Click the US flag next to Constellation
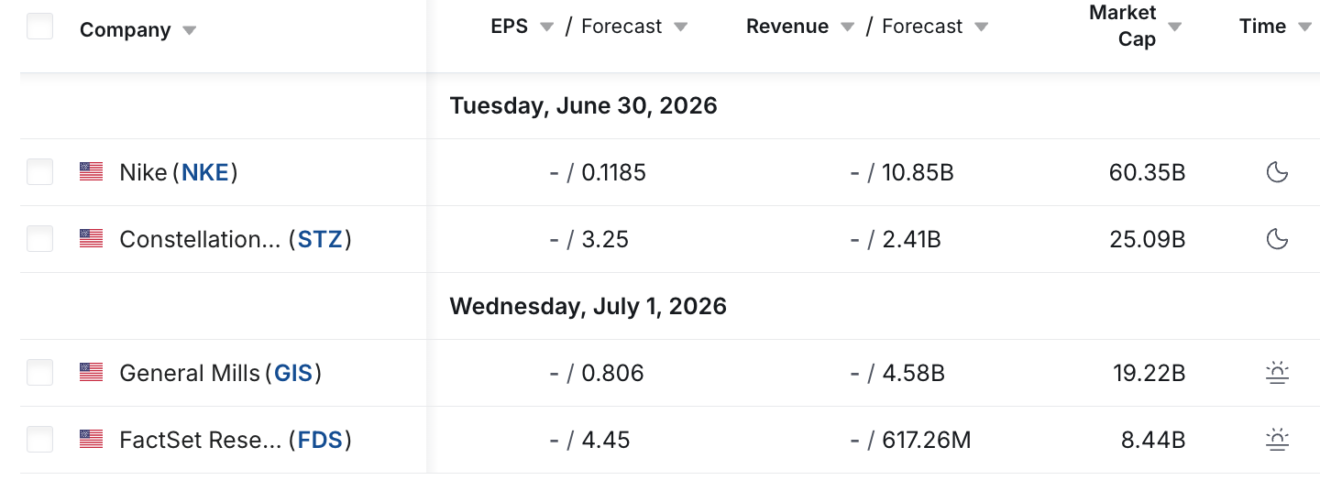1320x491 pixels. coord(91,239)
